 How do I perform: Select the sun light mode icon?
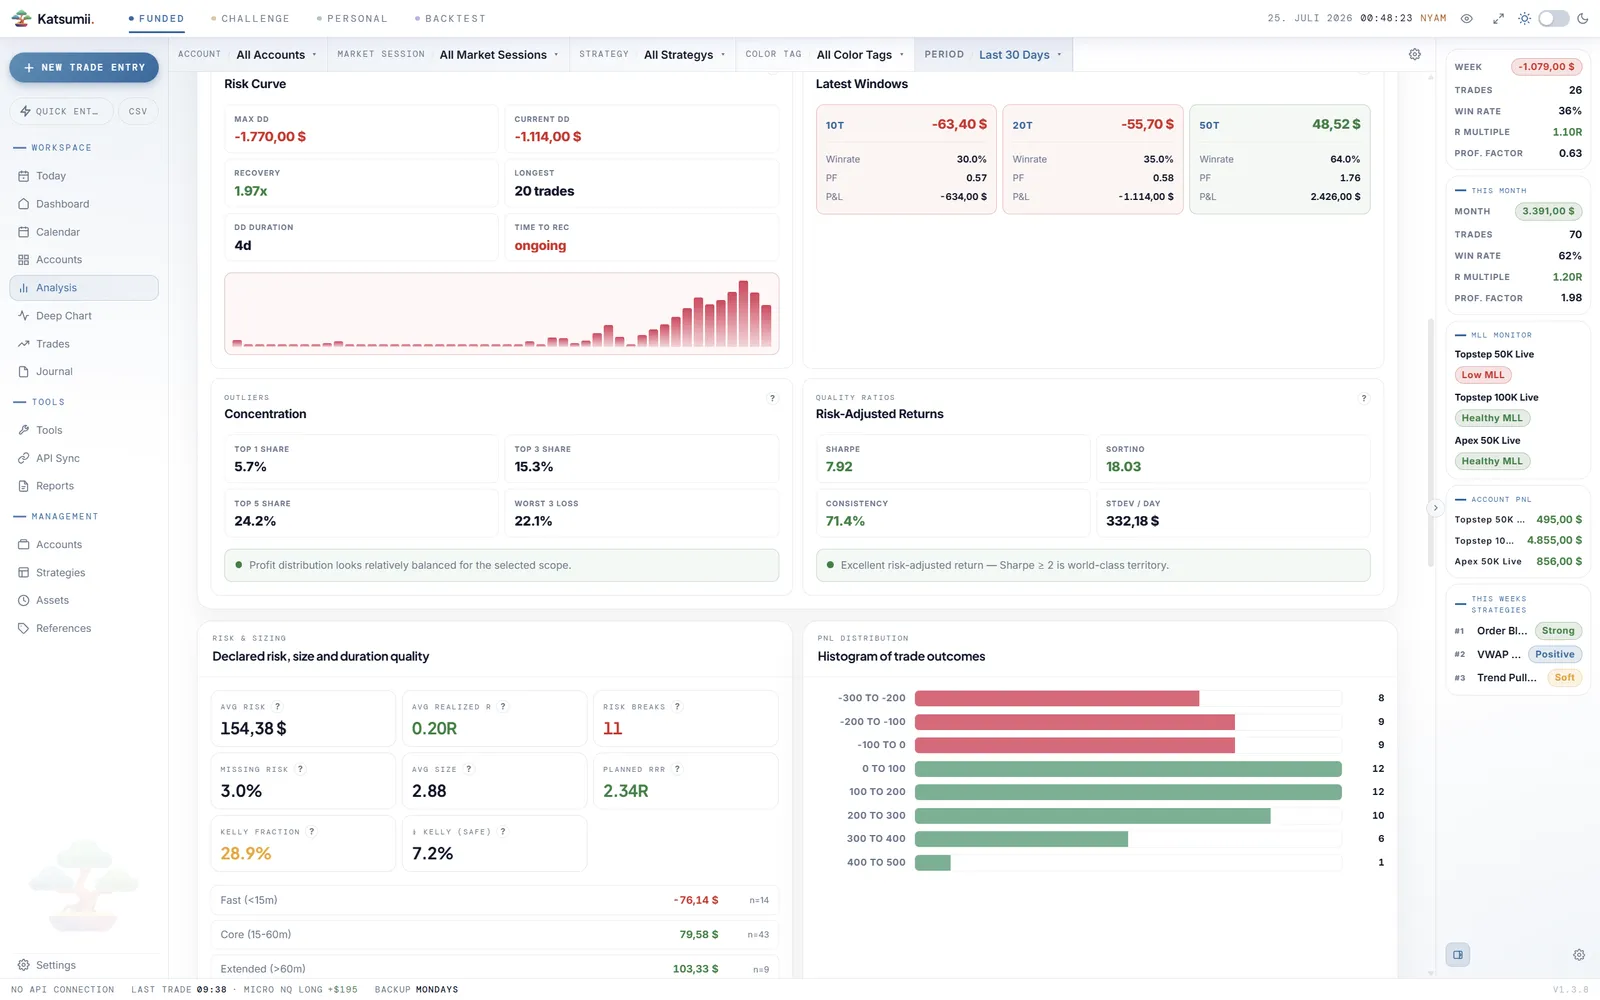point(1525,18)
